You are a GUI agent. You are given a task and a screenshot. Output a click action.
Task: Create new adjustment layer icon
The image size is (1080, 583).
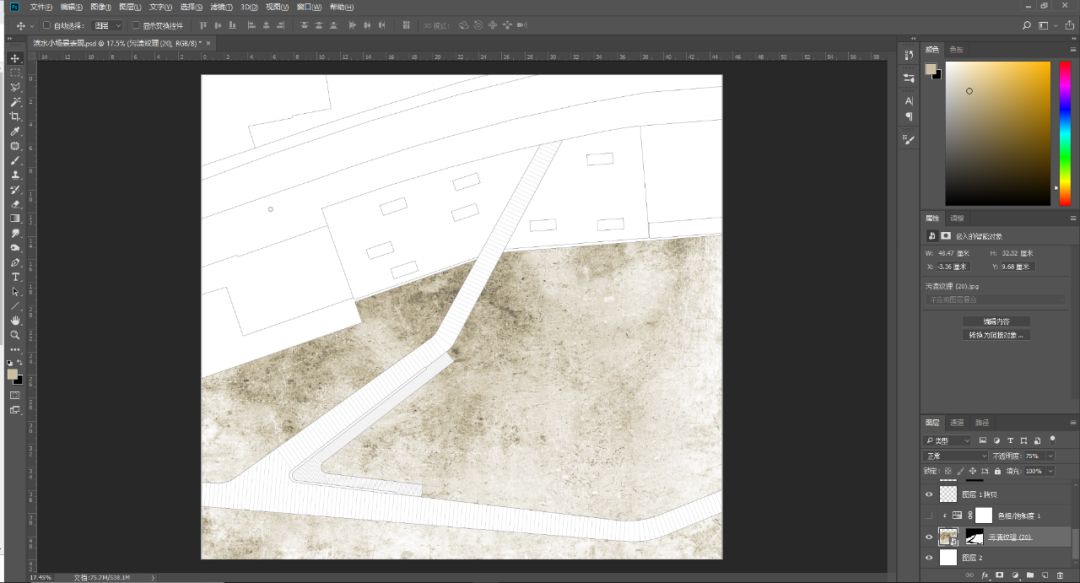[x=1015, y=575]
